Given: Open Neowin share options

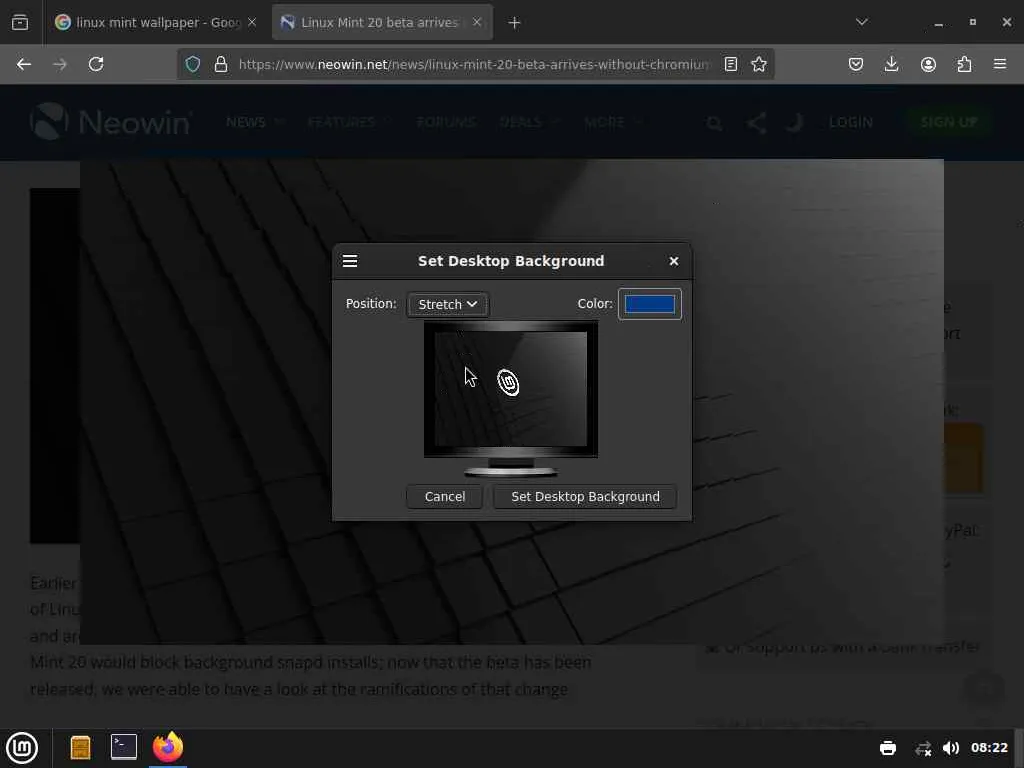Looking at the screenshot, I should (x=756, y=123).
